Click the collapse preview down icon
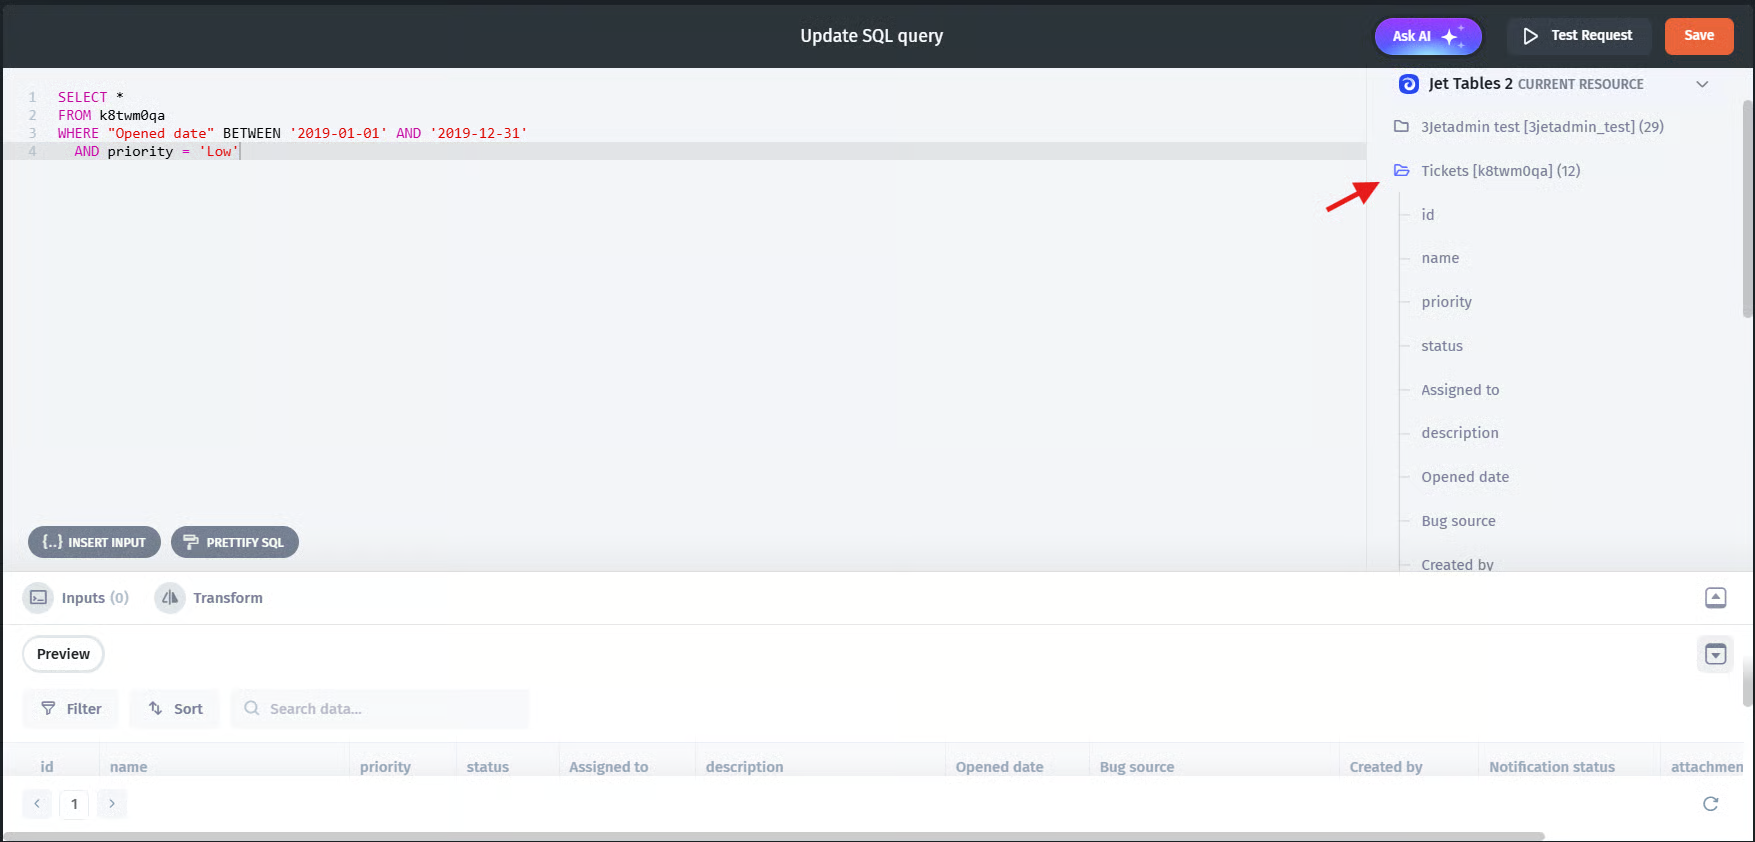Image resolution: width=1755 pixels, height=842 pixels. click(x=1715, y=655)
